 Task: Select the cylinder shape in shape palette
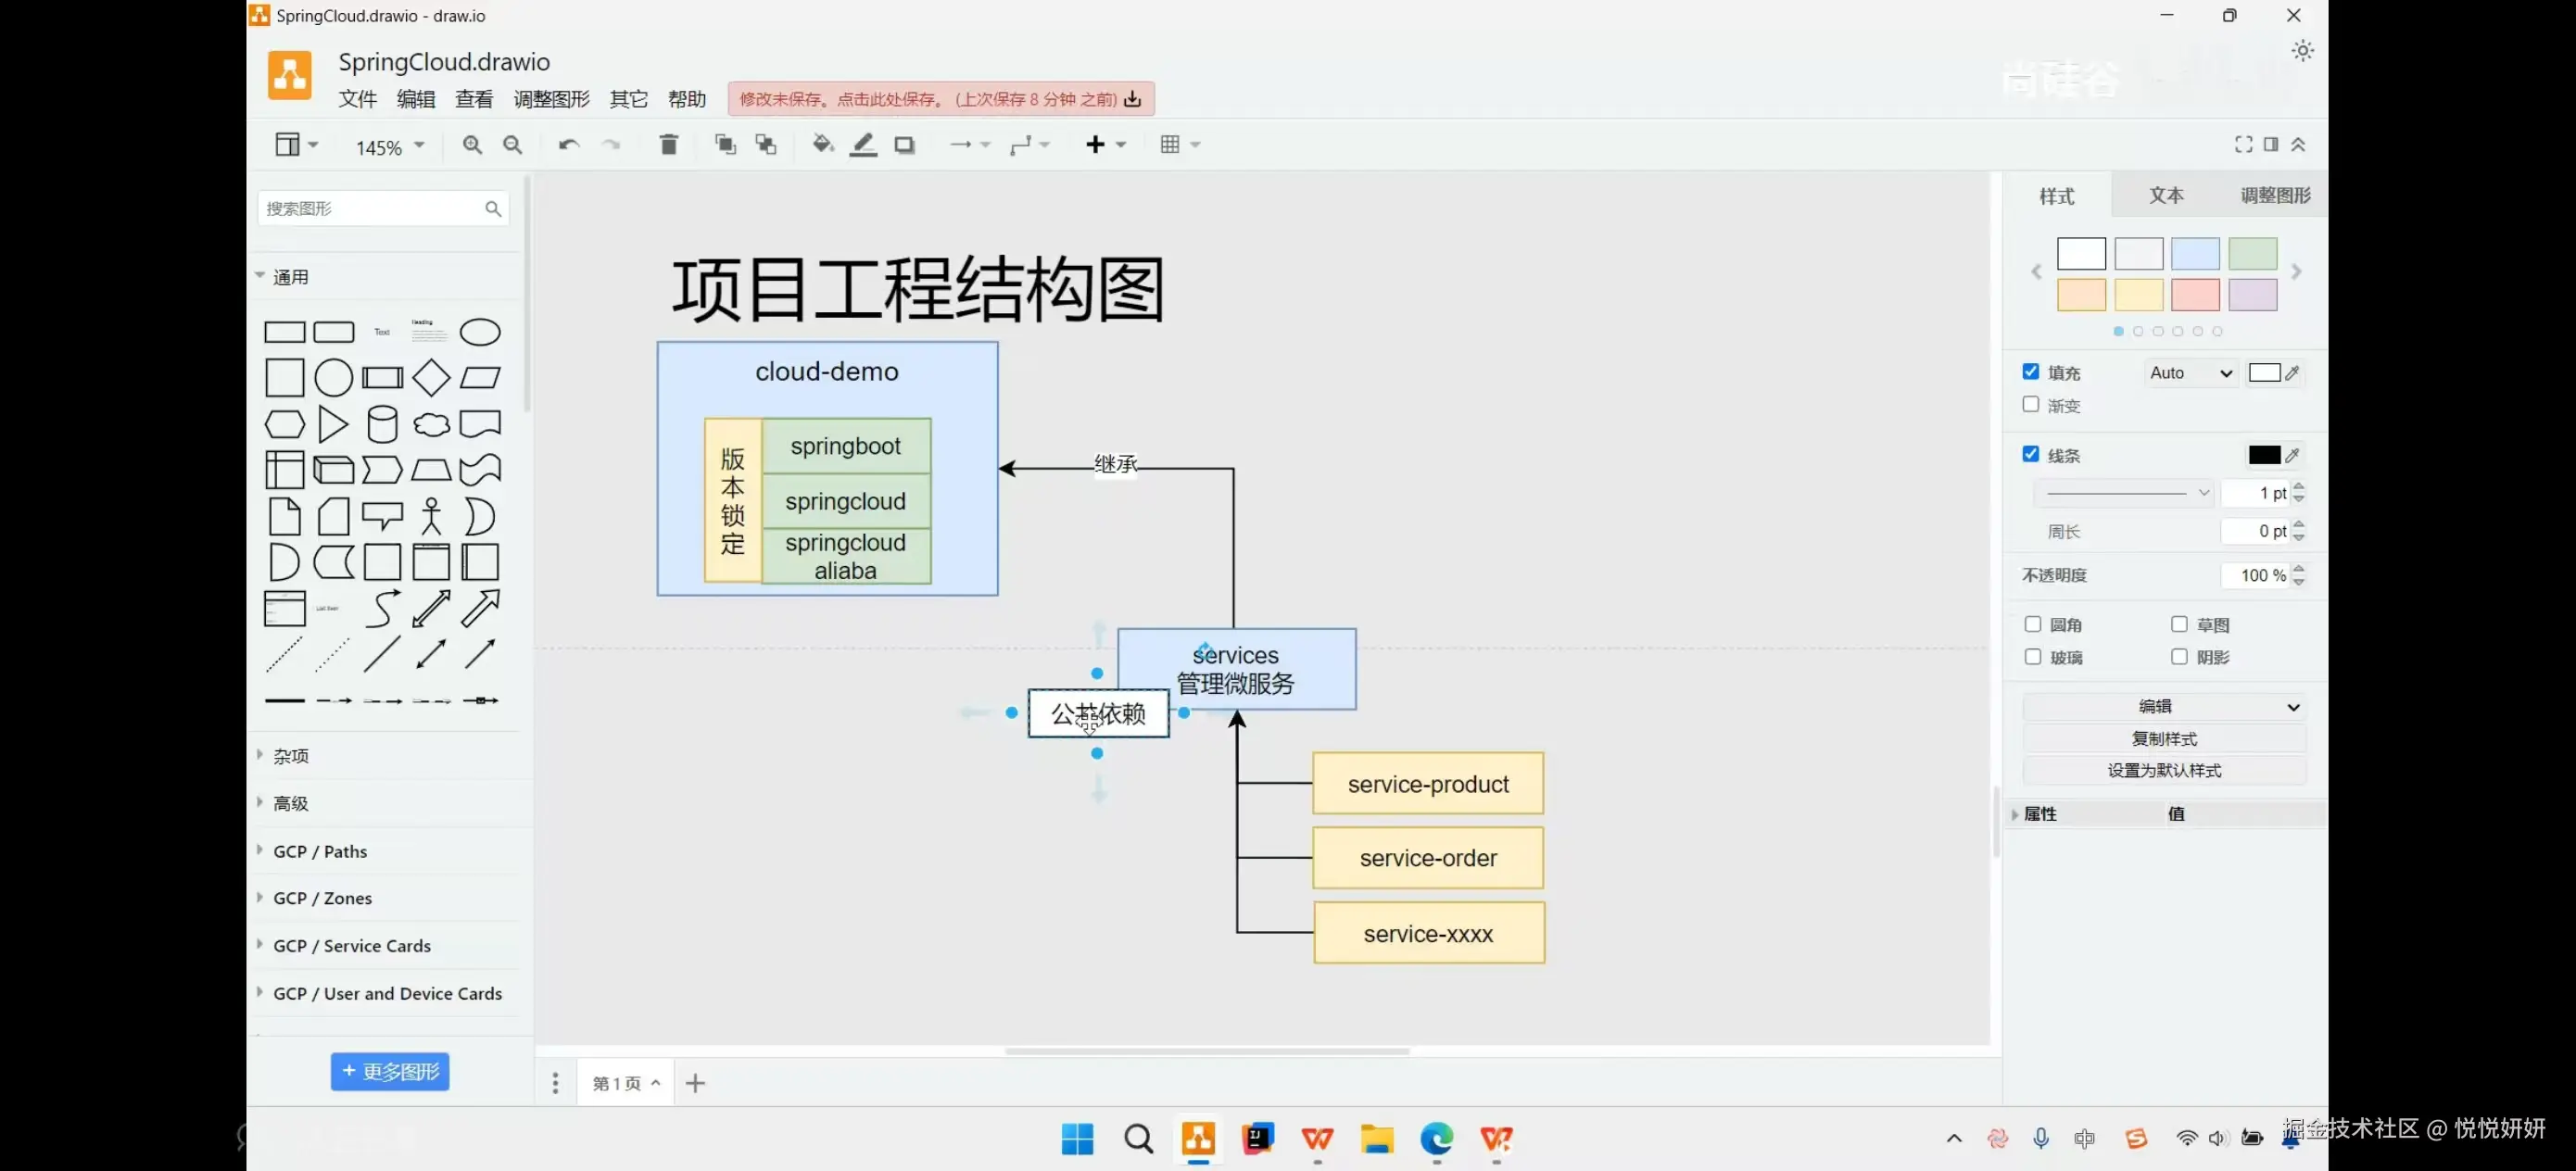click(x=382, y=424)
